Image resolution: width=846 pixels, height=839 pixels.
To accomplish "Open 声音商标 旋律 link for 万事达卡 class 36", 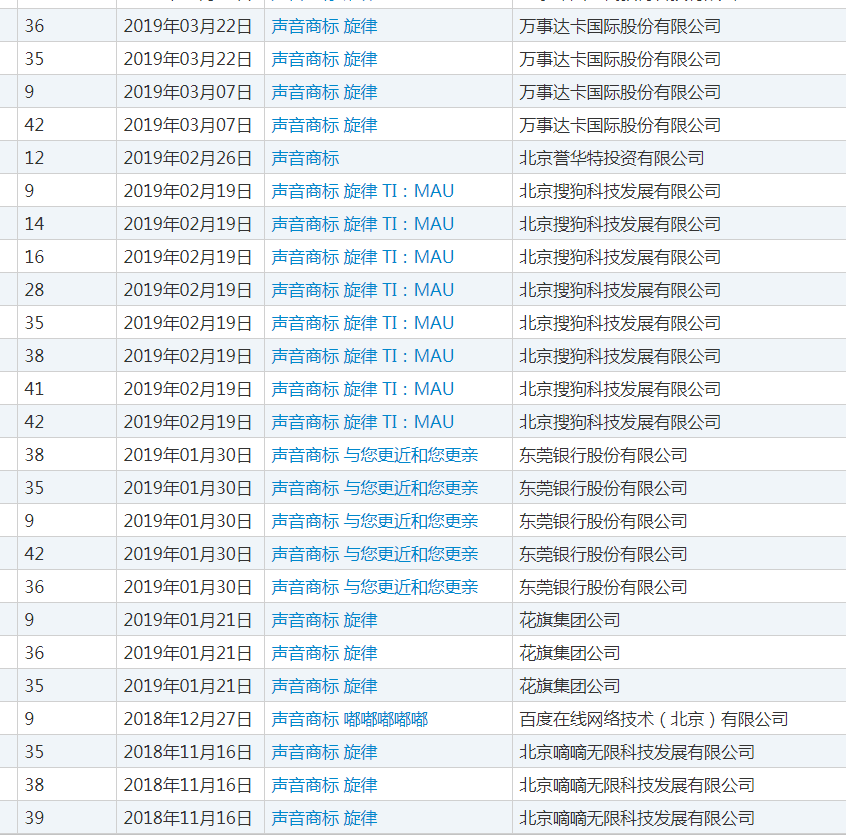I will (324, 26).
